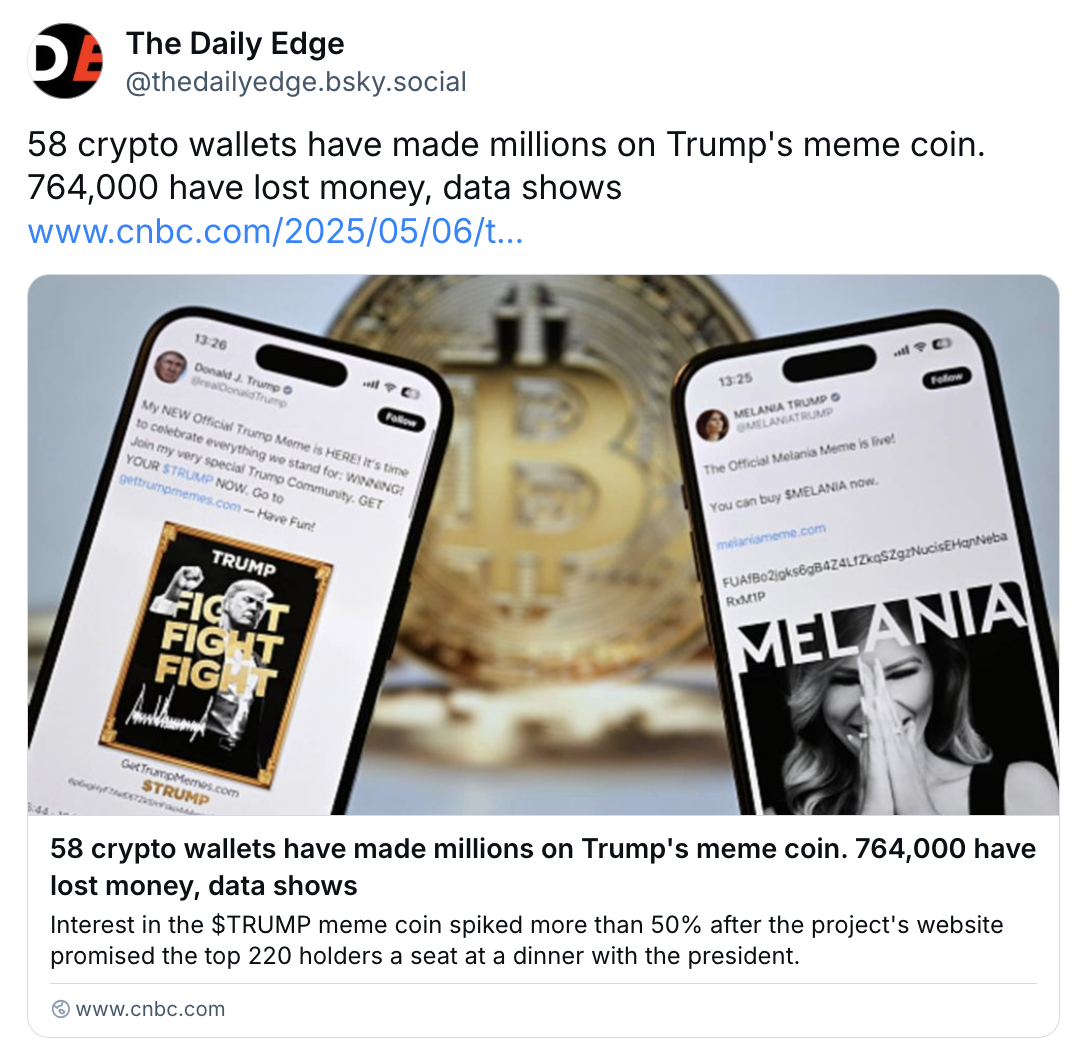Click the Follow button on Trump's phone

click(401, 419)
